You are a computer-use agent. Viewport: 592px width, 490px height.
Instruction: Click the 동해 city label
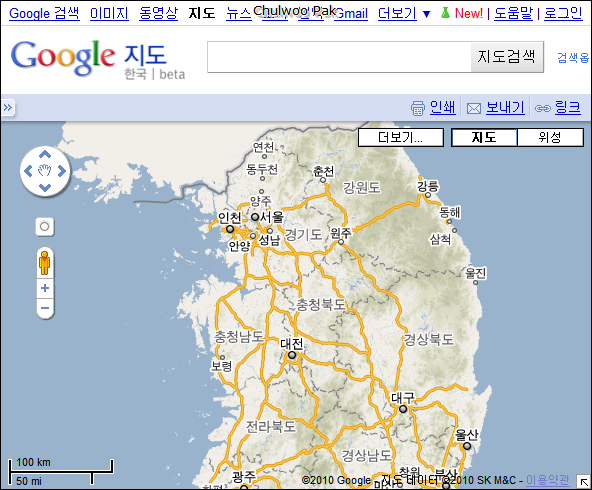450,212
